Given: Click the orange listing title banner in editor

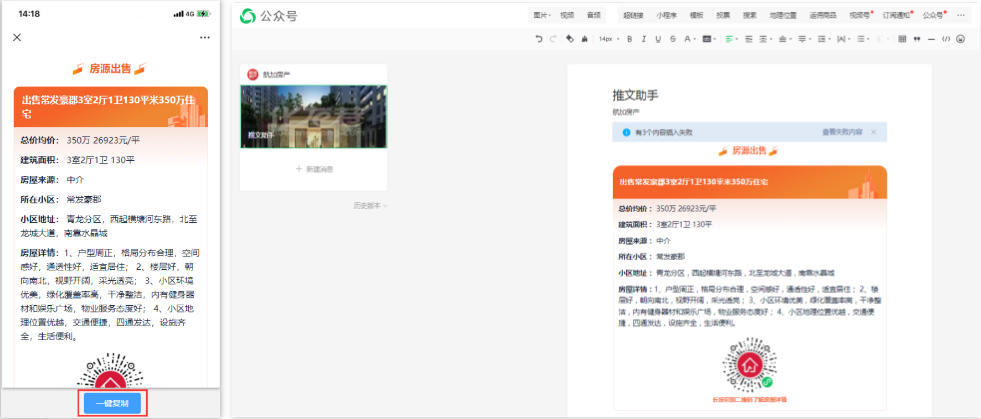Looking at the screenshot, I should coord(750,182).
